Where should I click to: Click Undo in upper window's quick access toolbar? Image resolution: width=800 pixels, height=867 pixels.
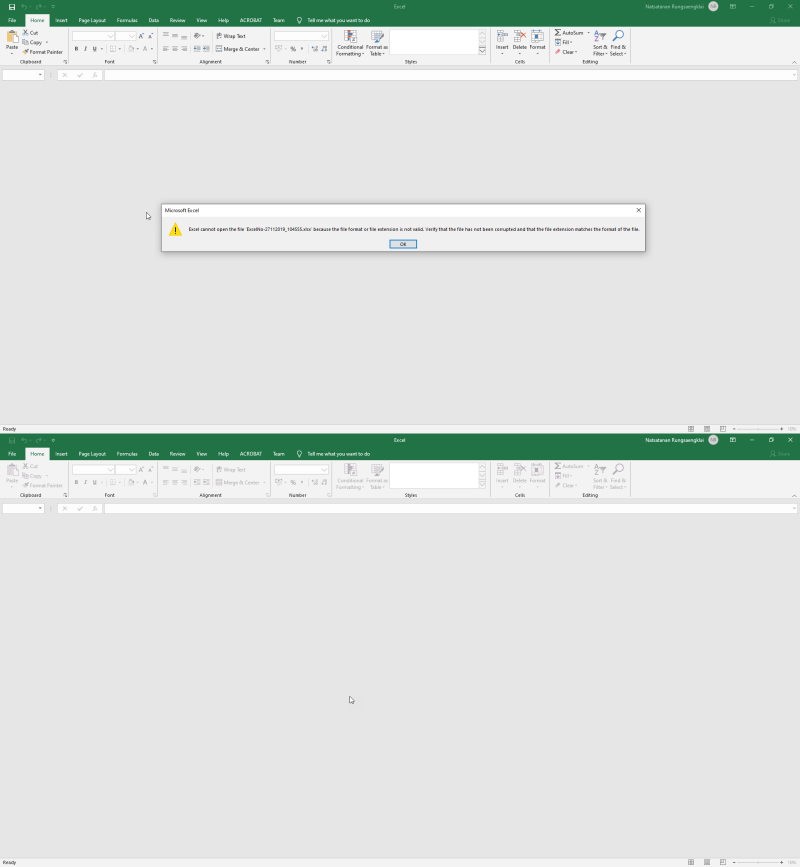pyautogui.click(x=24, y=7)
